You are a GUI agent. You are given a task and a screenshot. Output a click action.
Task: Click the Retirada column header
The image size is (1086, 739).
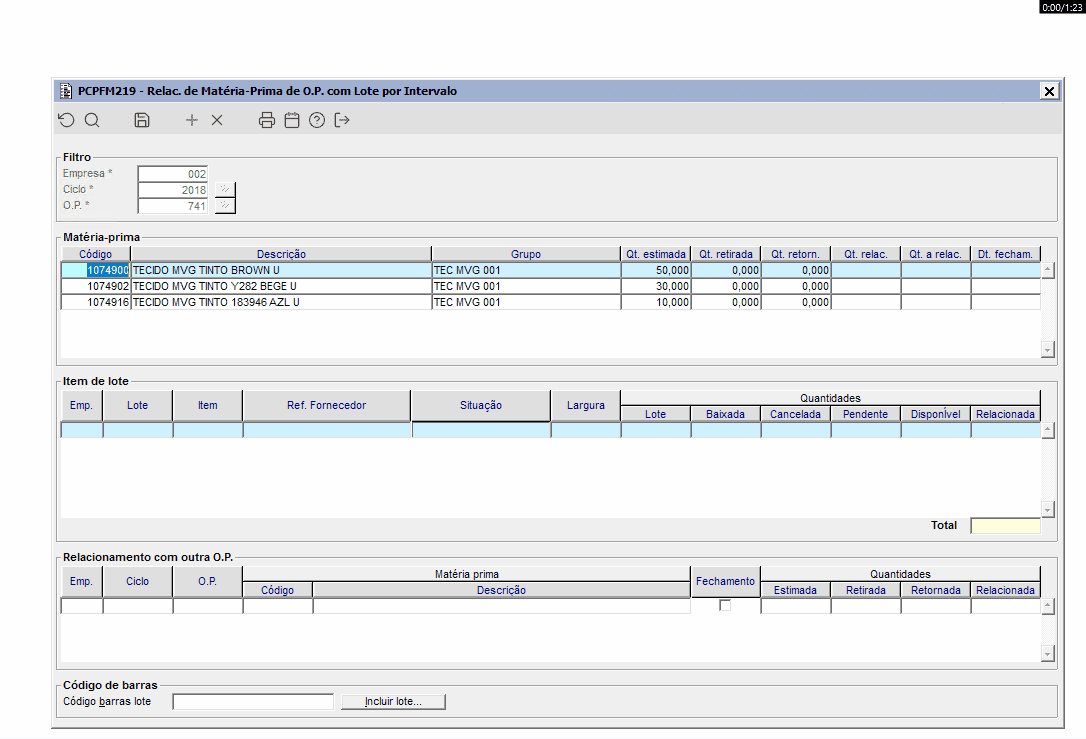[866, 590]
